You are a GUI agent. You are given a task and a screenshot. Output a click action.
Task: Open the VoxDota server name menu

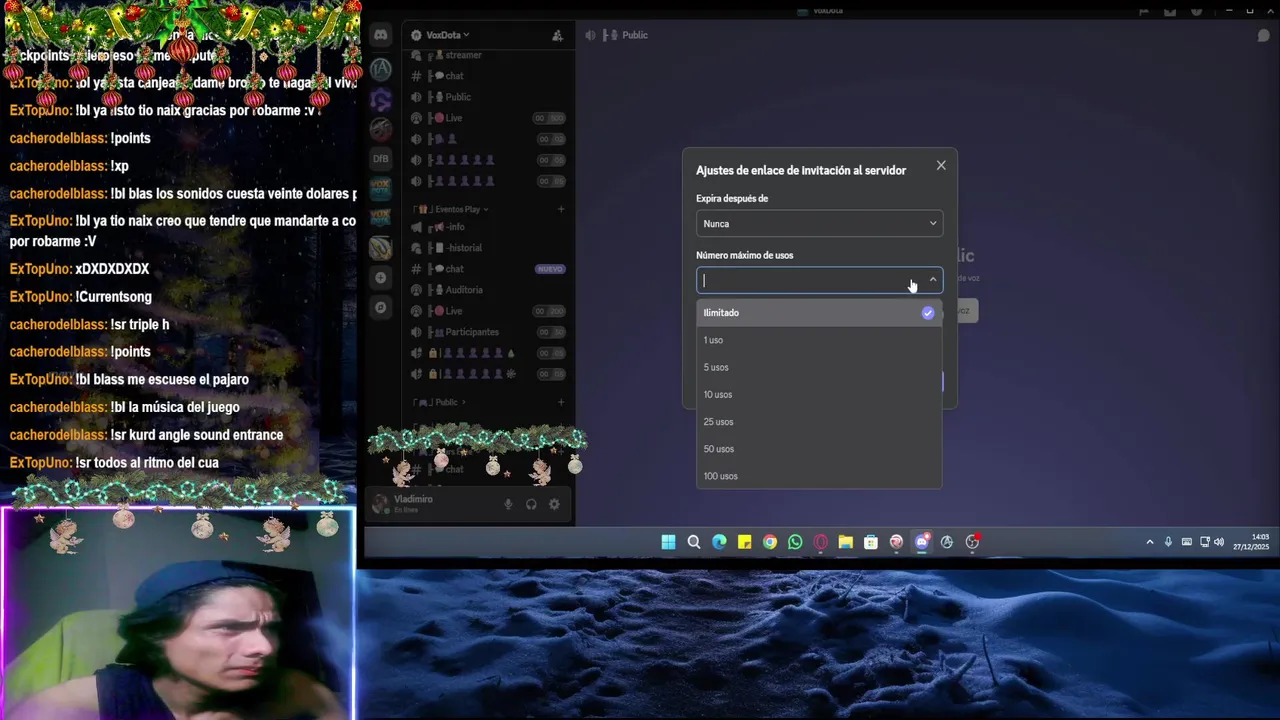(447, 35)
